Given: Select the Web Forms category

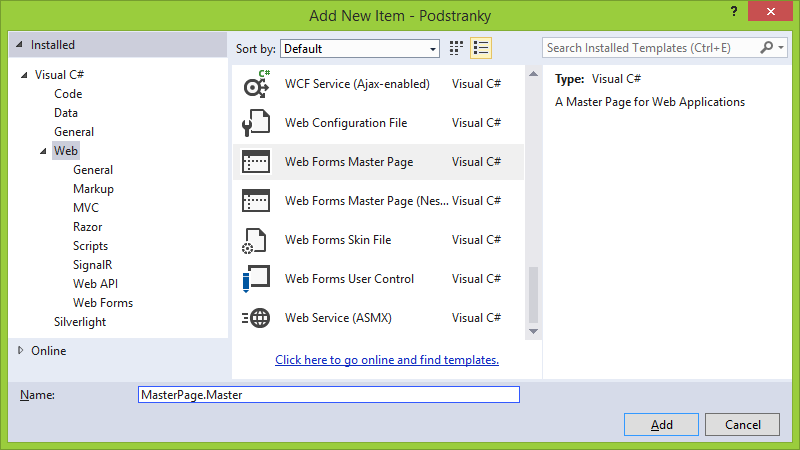Looking at the screenshot, I should tap(103, 303).
